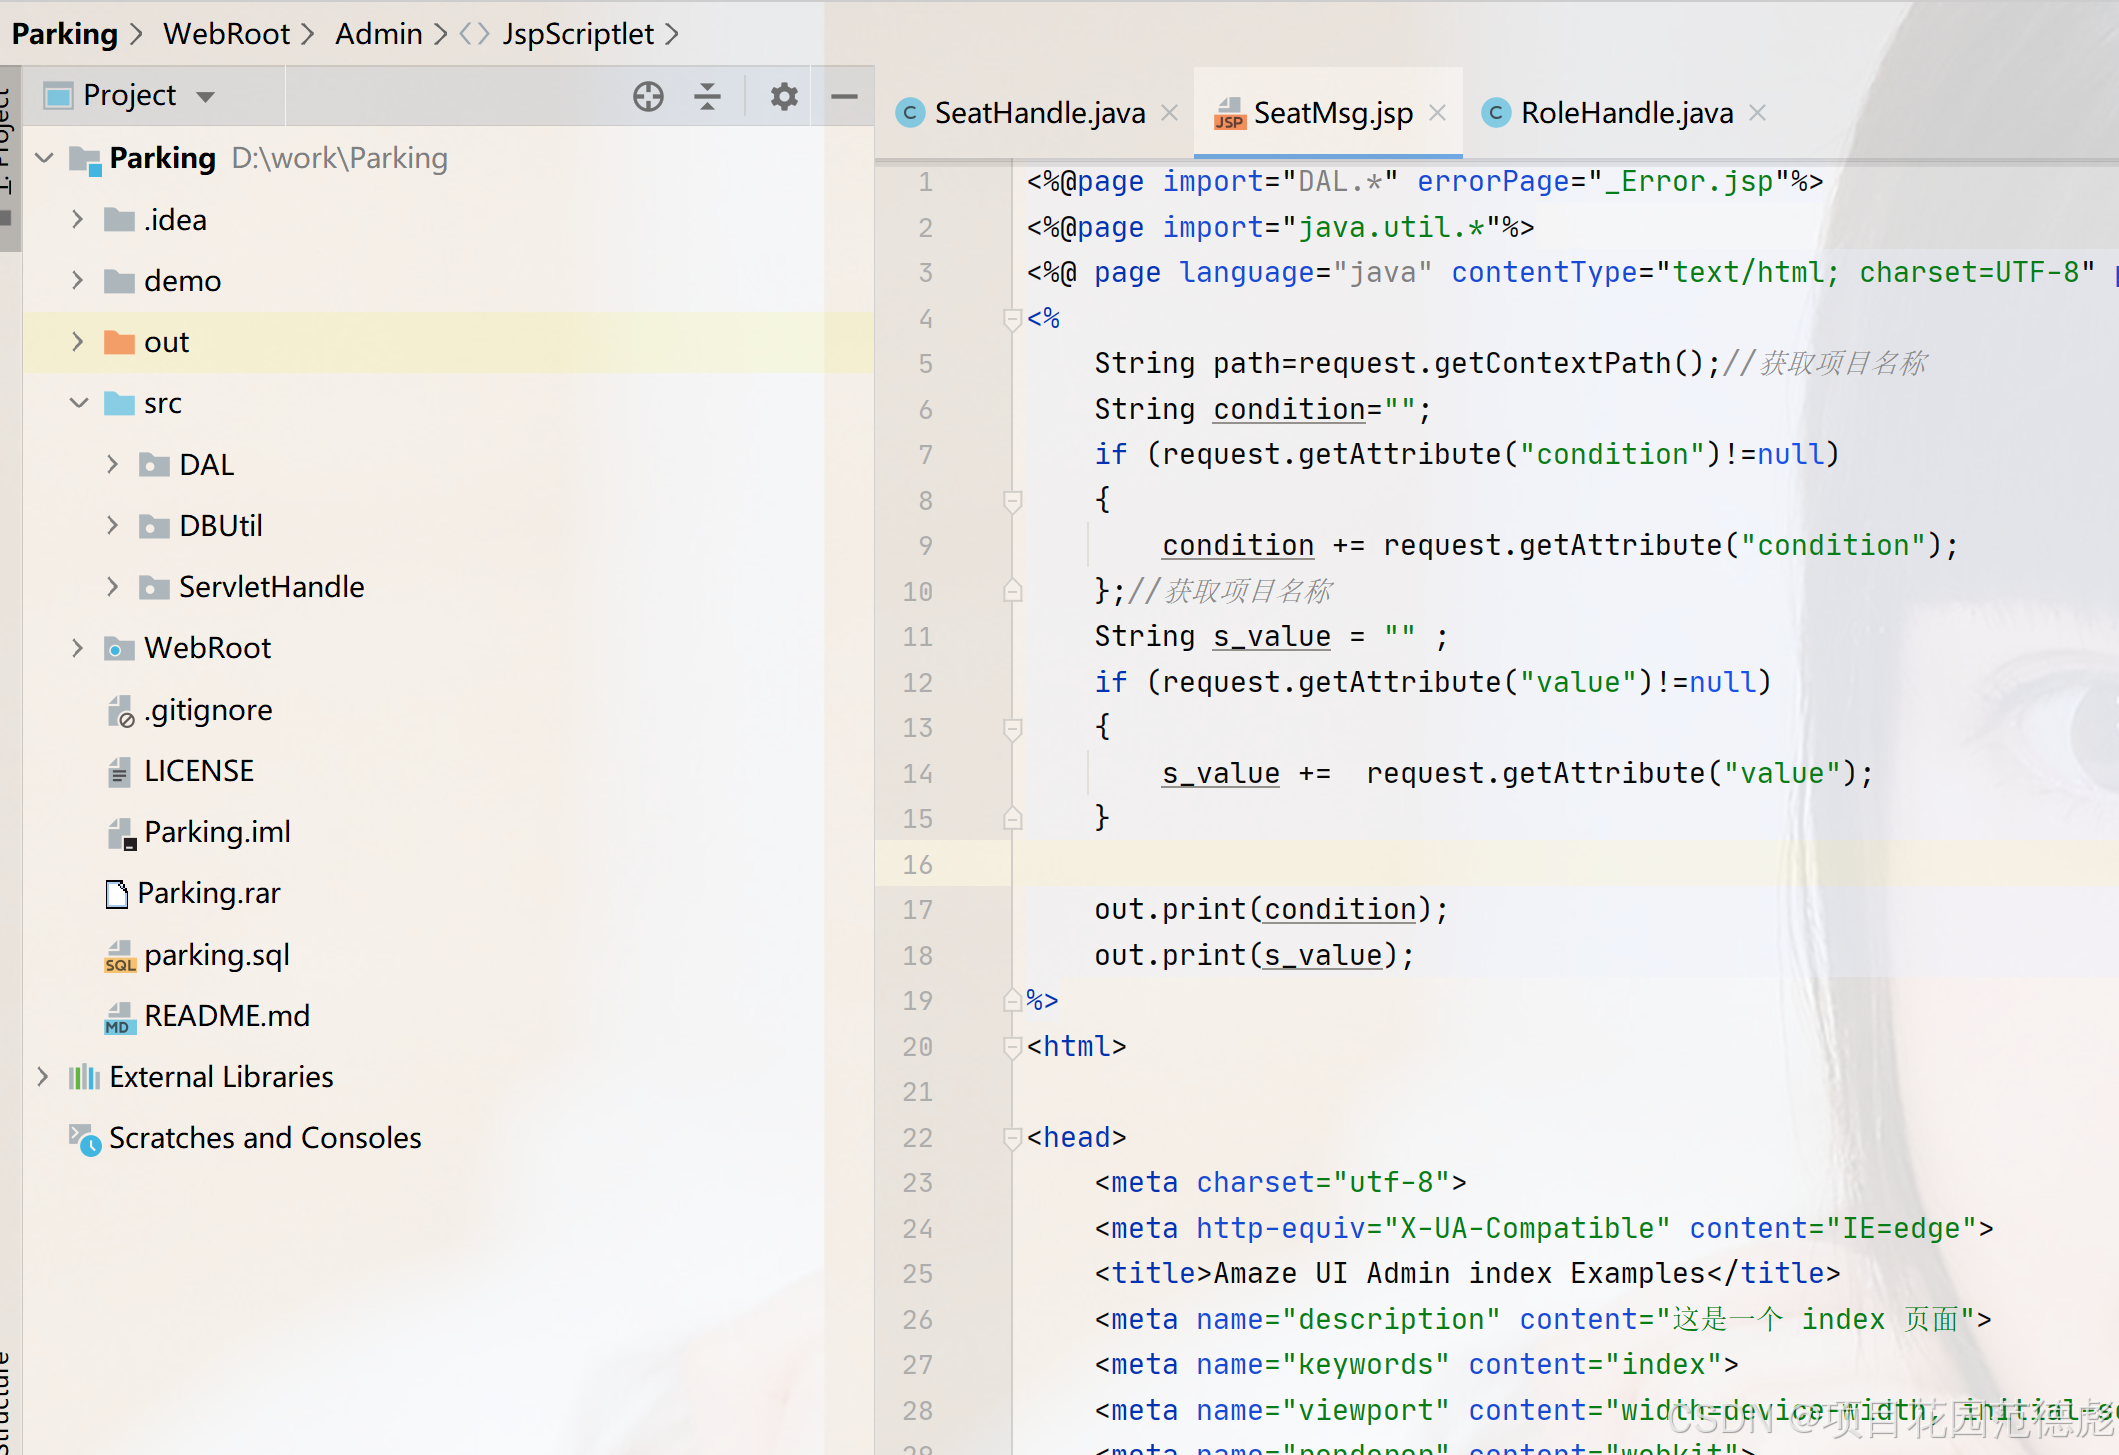Image resolution: width=2119 pixels, height=1455 pixels.
Task: Open Project panel settings gear
Action: pos(784,96)
